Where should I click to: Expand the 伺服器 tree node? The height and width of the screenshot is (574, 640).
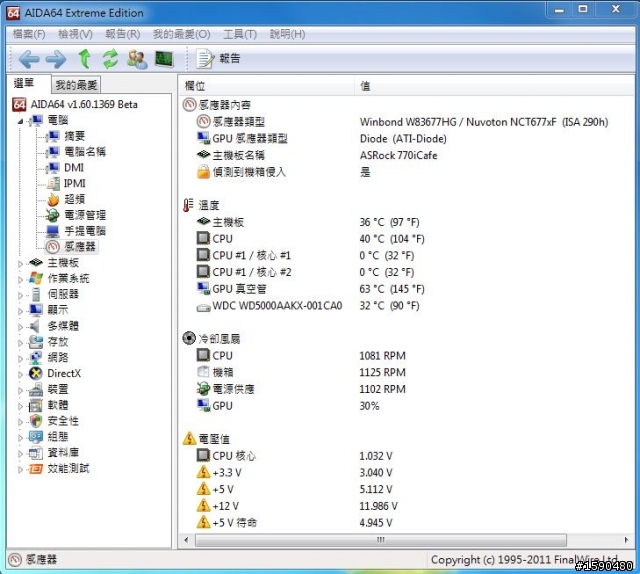pos(20,295)
